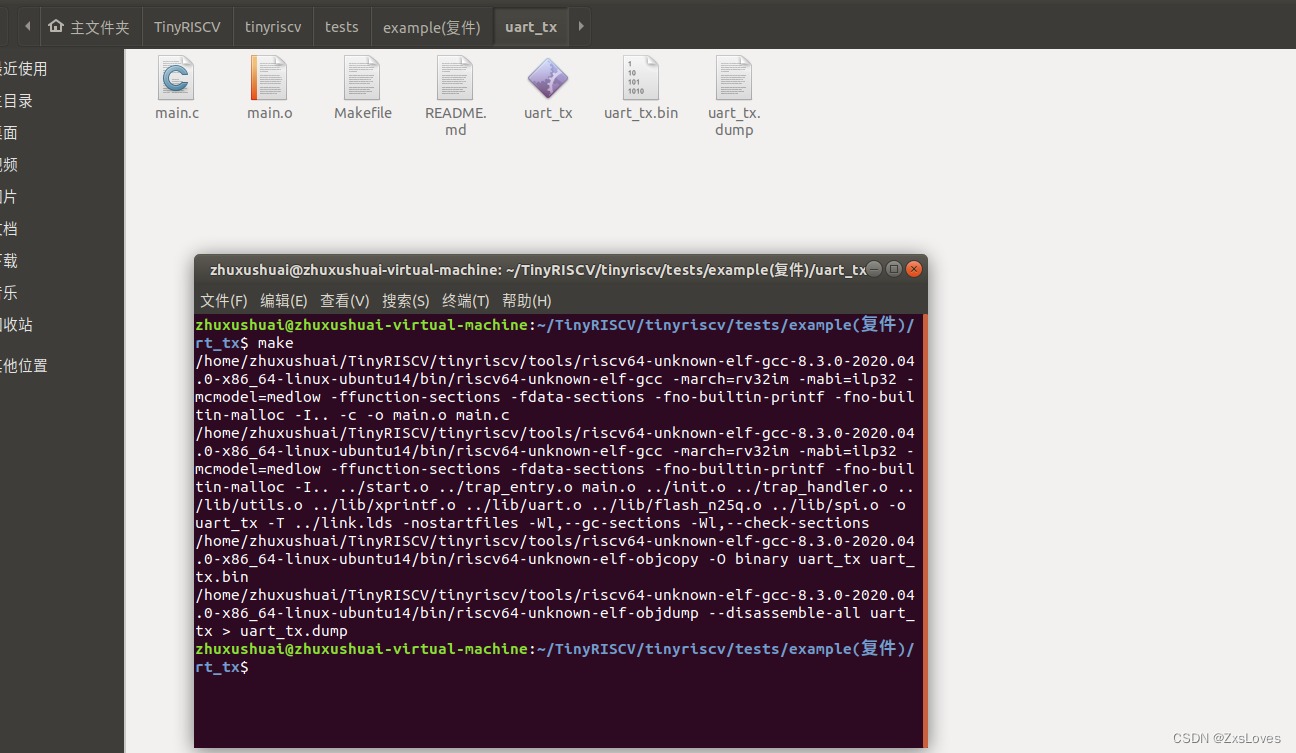Click 'tx > uart_tx.dump' terminal output line
The image size is (1296, 753).
click(x=272, y=631)
